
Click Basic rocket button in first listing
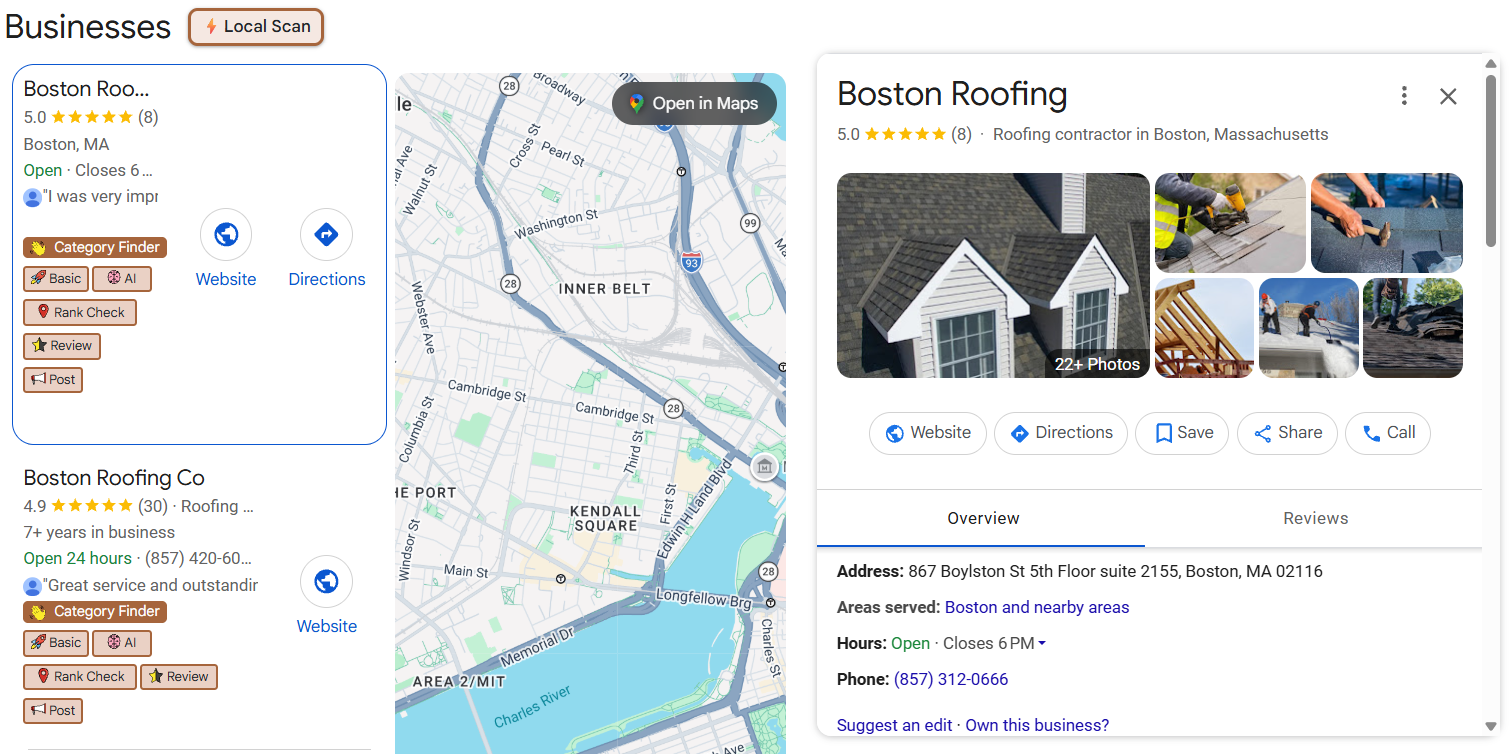point(56,279)
